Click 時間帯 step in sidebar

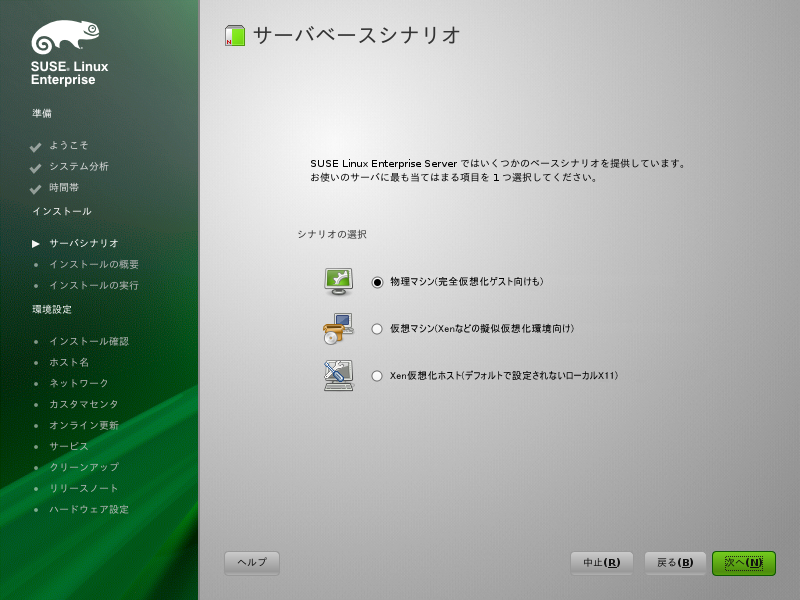coord(64,188)
